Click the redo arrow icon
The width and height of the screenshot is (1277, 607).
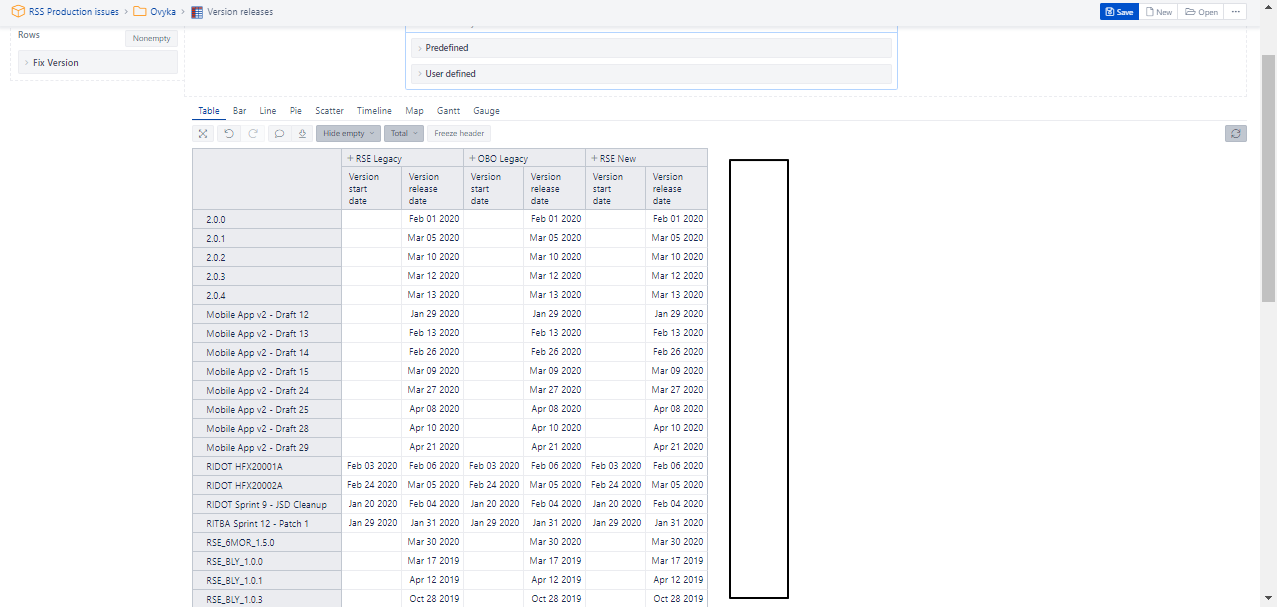pyautogui.click(x=253, y=133)
